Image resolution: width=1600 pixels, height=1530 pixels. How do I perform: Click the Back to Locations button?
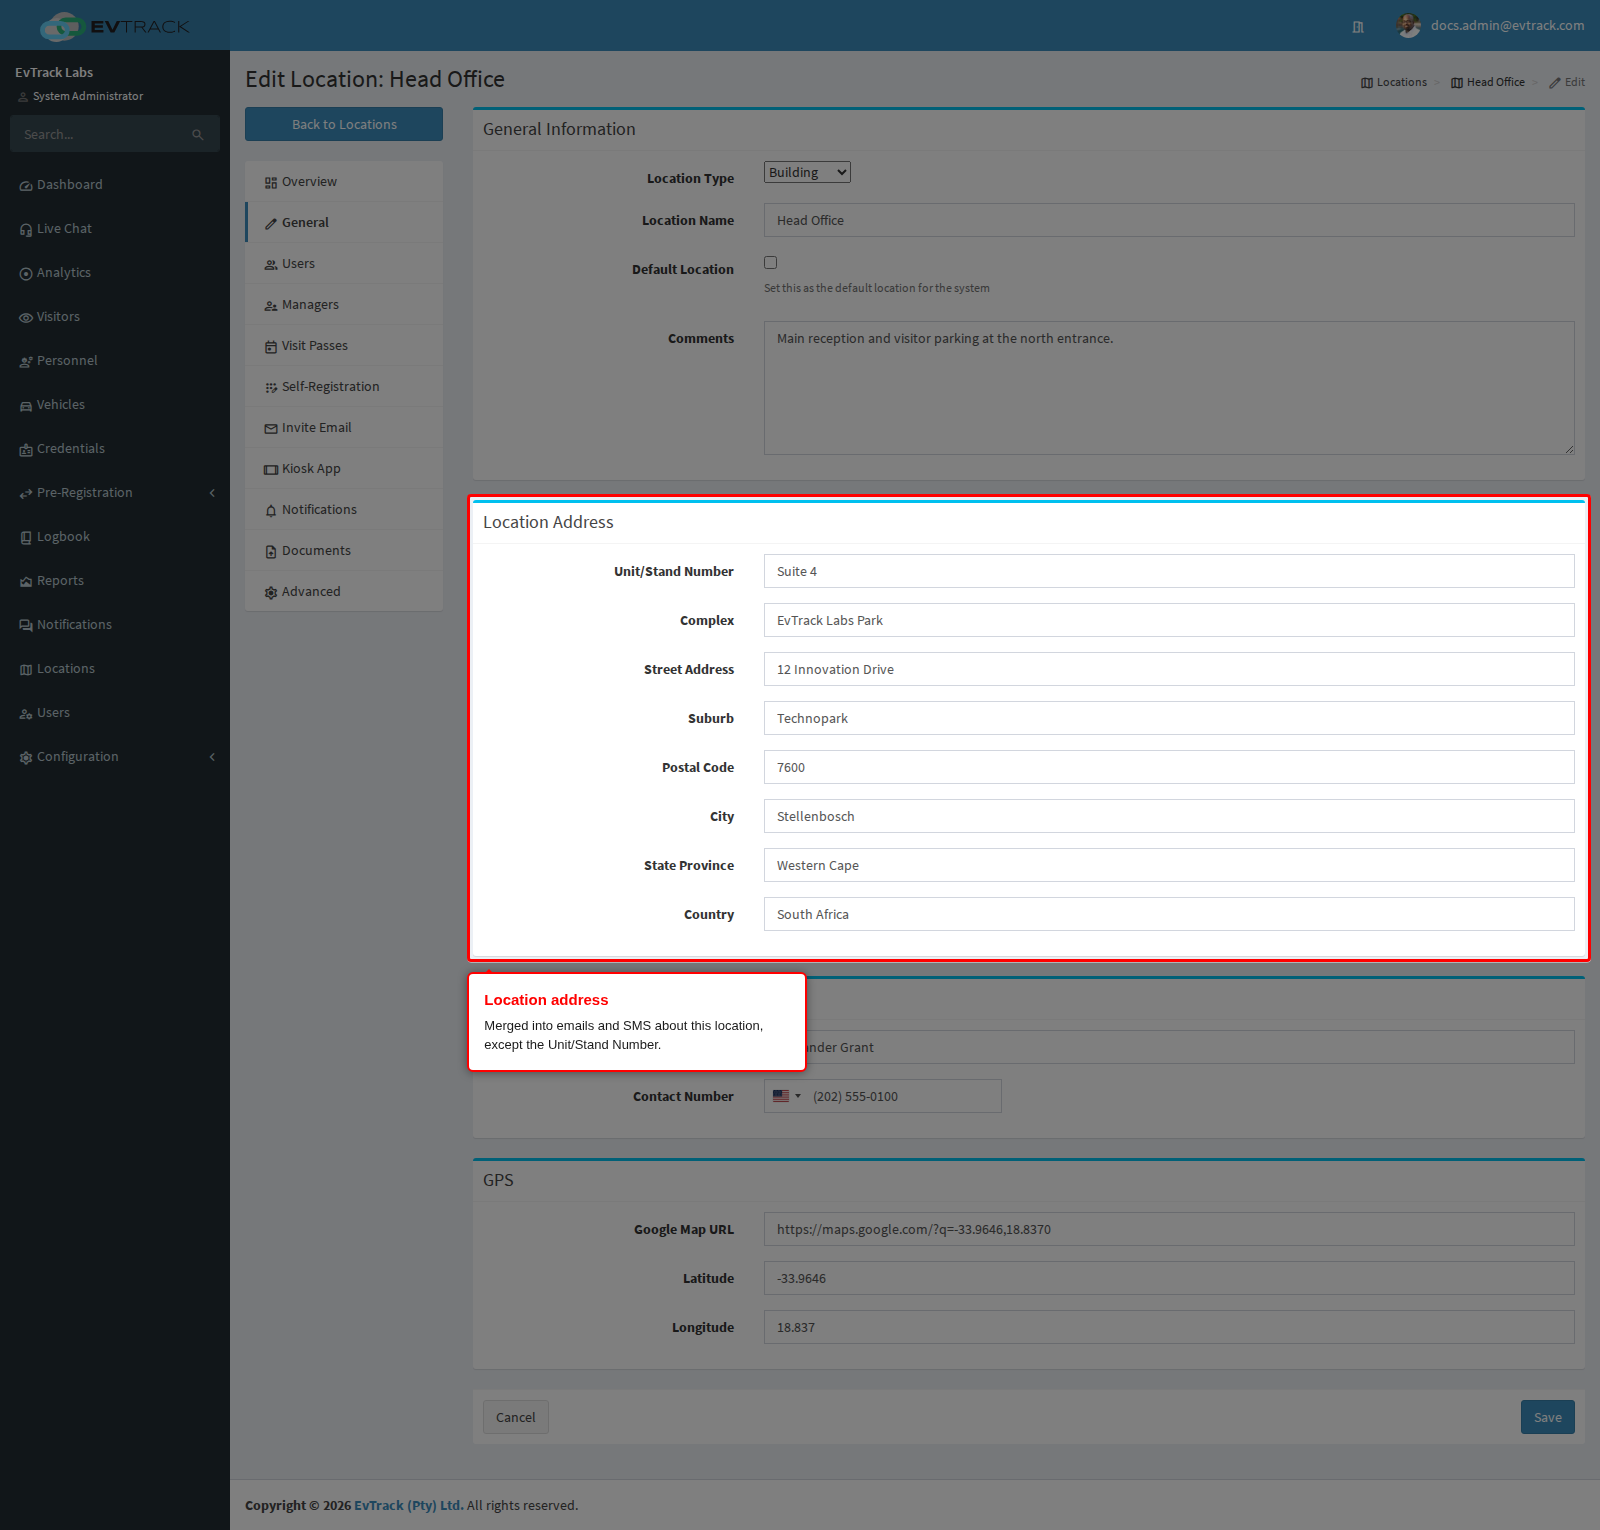point(344,124)
